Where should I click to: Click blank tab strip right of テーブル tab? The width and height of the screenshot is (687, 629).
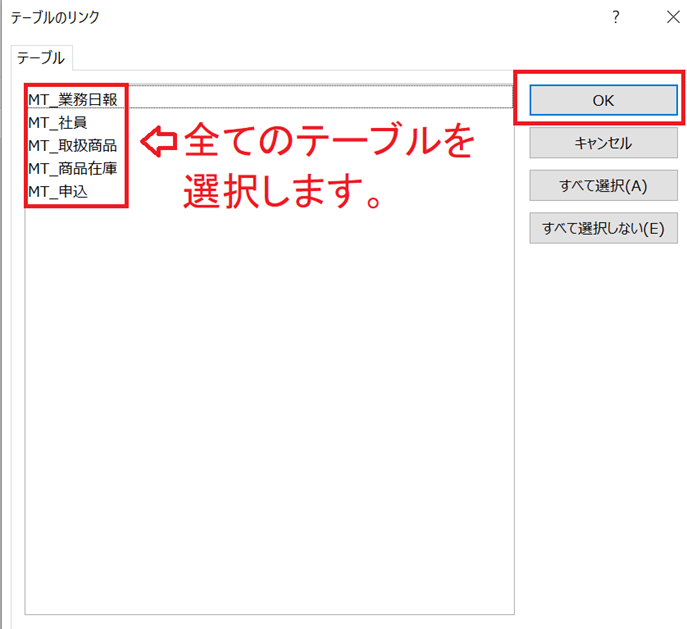coord(300,58)
